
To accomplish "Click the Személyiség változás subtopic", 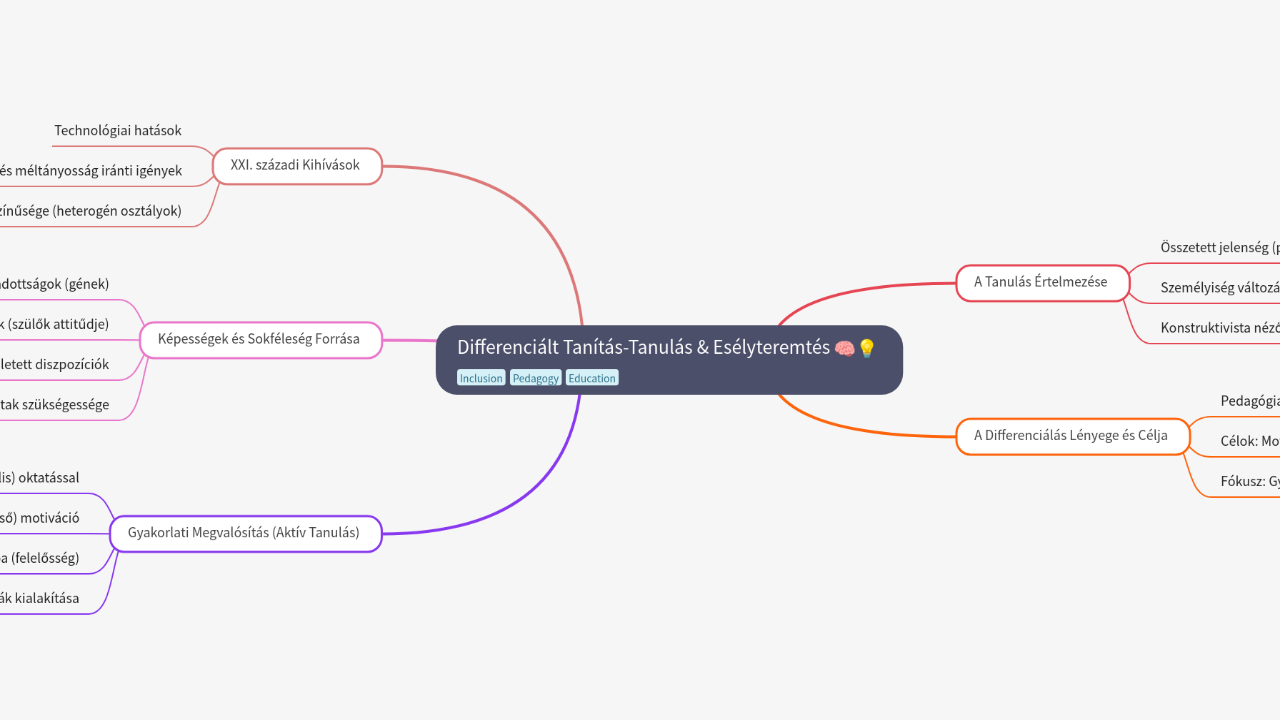I will coord(1220,288).
